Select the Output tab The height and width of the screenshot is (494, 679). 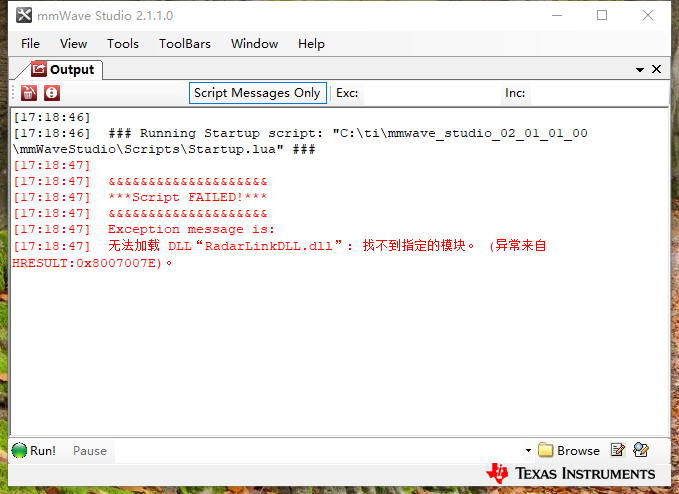[x=64, y=70]
